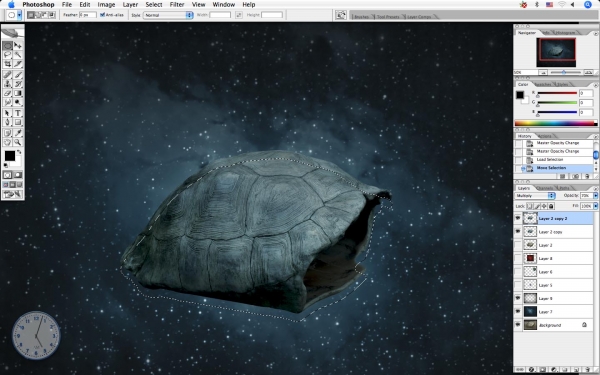Switch to the Actions tab
Viewport: 600px width, 375px height.
(x=545, y=136)
